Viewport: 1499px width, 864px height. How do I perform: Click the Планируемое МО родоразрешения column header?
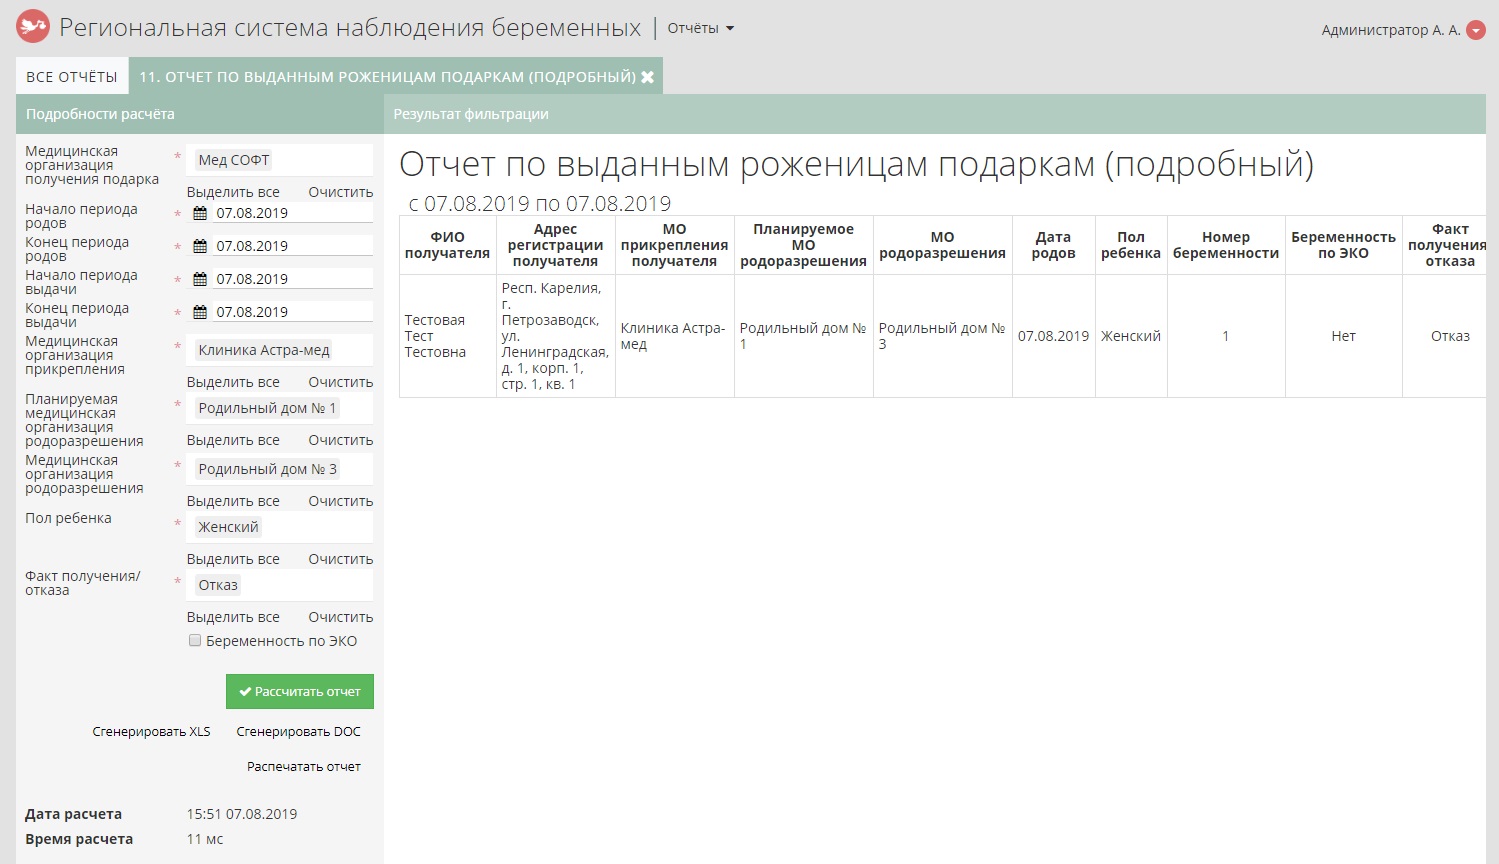point(803,245)
